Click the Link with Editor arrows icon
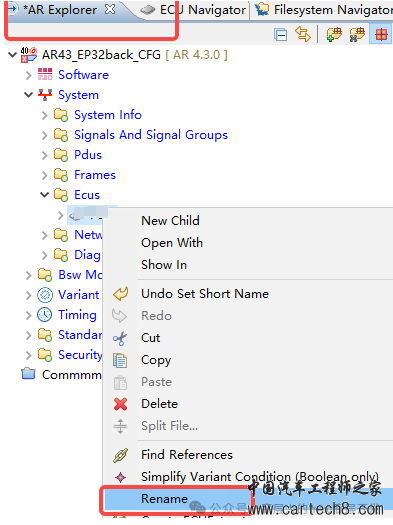 point(303,34)
